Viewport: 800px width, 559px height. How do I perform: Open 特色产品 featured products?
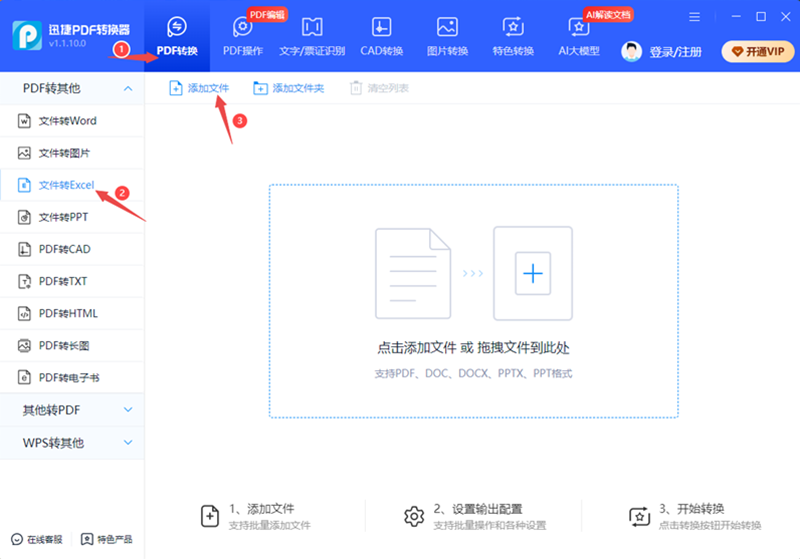(107, 539)
